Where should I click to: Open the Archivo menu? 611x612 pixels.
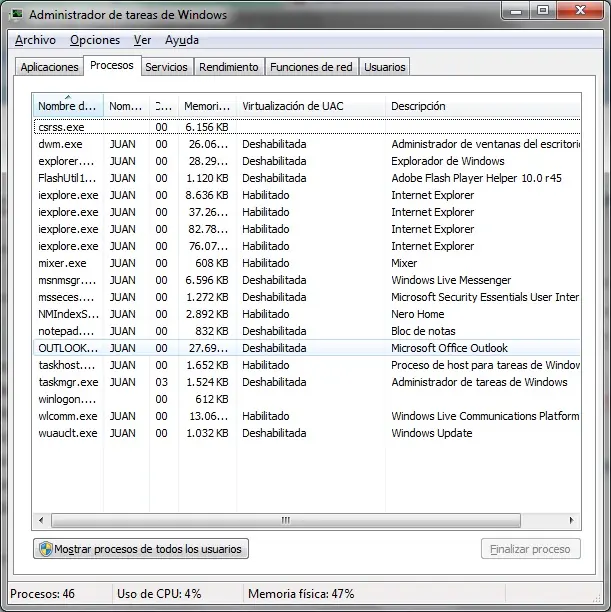(35, 40)
